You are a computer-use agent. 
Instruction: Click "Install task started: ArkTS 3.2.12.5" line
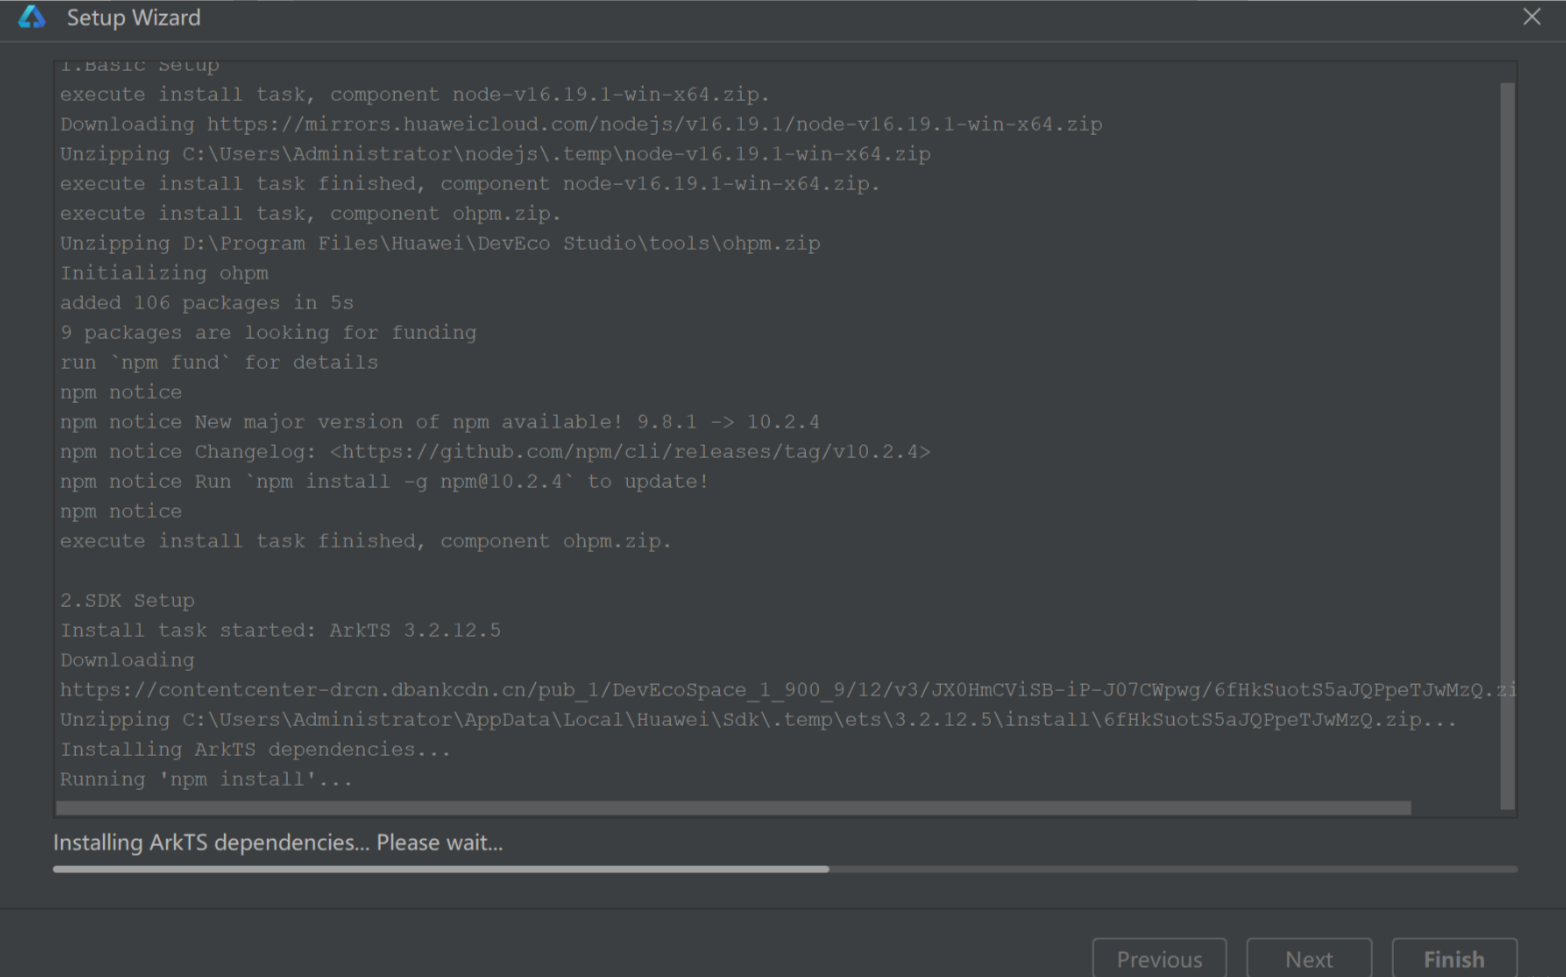(x=280, y=630)
